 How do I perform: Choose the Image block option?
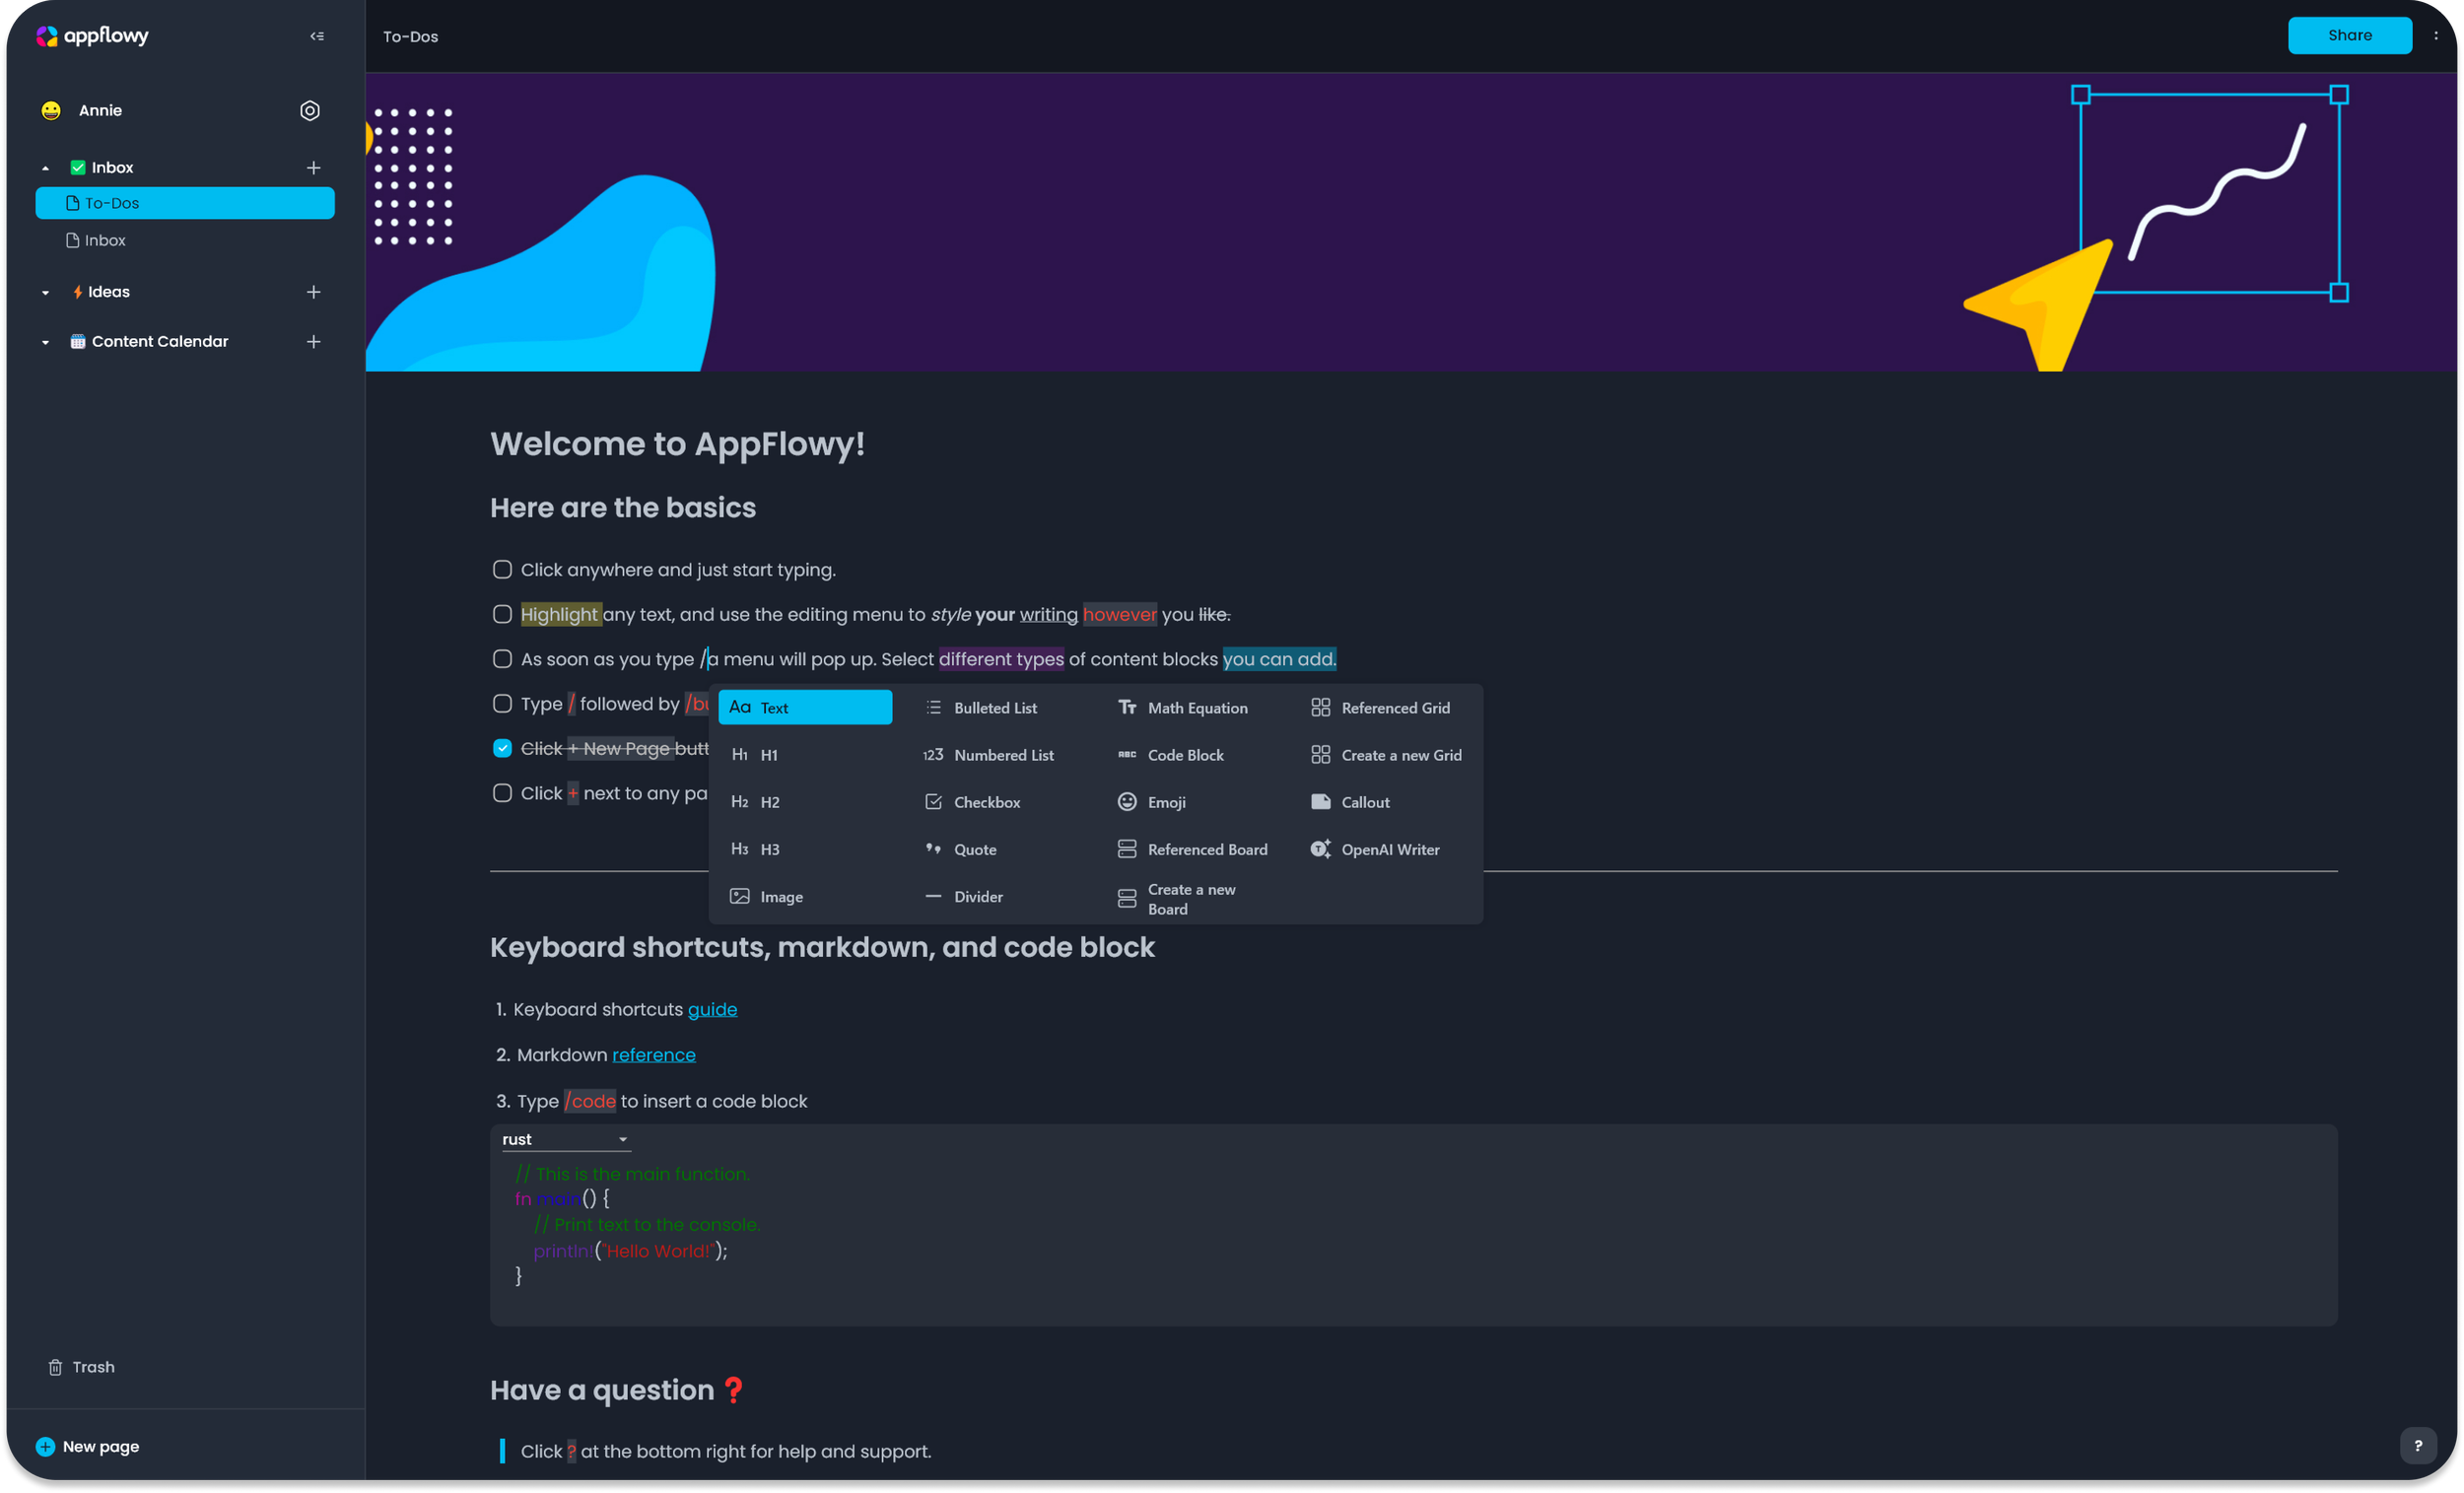[x=780, y=896]
